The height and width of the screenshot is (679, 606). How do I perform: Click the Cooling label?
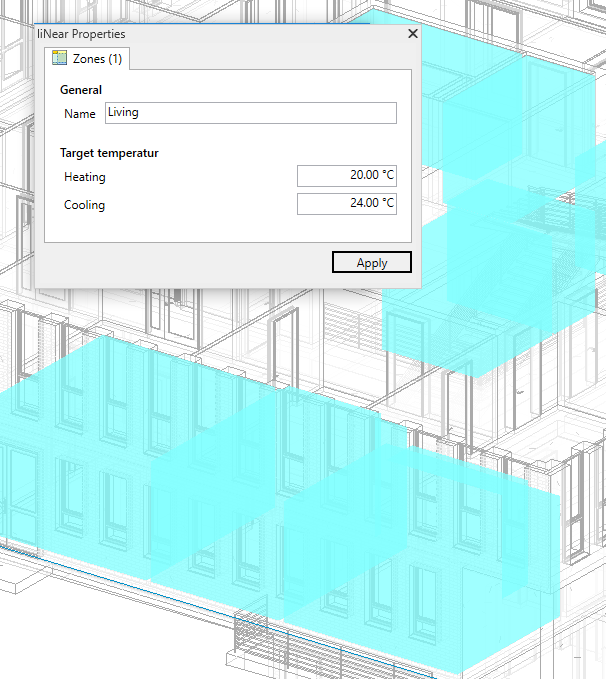pyautogui.click(x=84, y=205)
